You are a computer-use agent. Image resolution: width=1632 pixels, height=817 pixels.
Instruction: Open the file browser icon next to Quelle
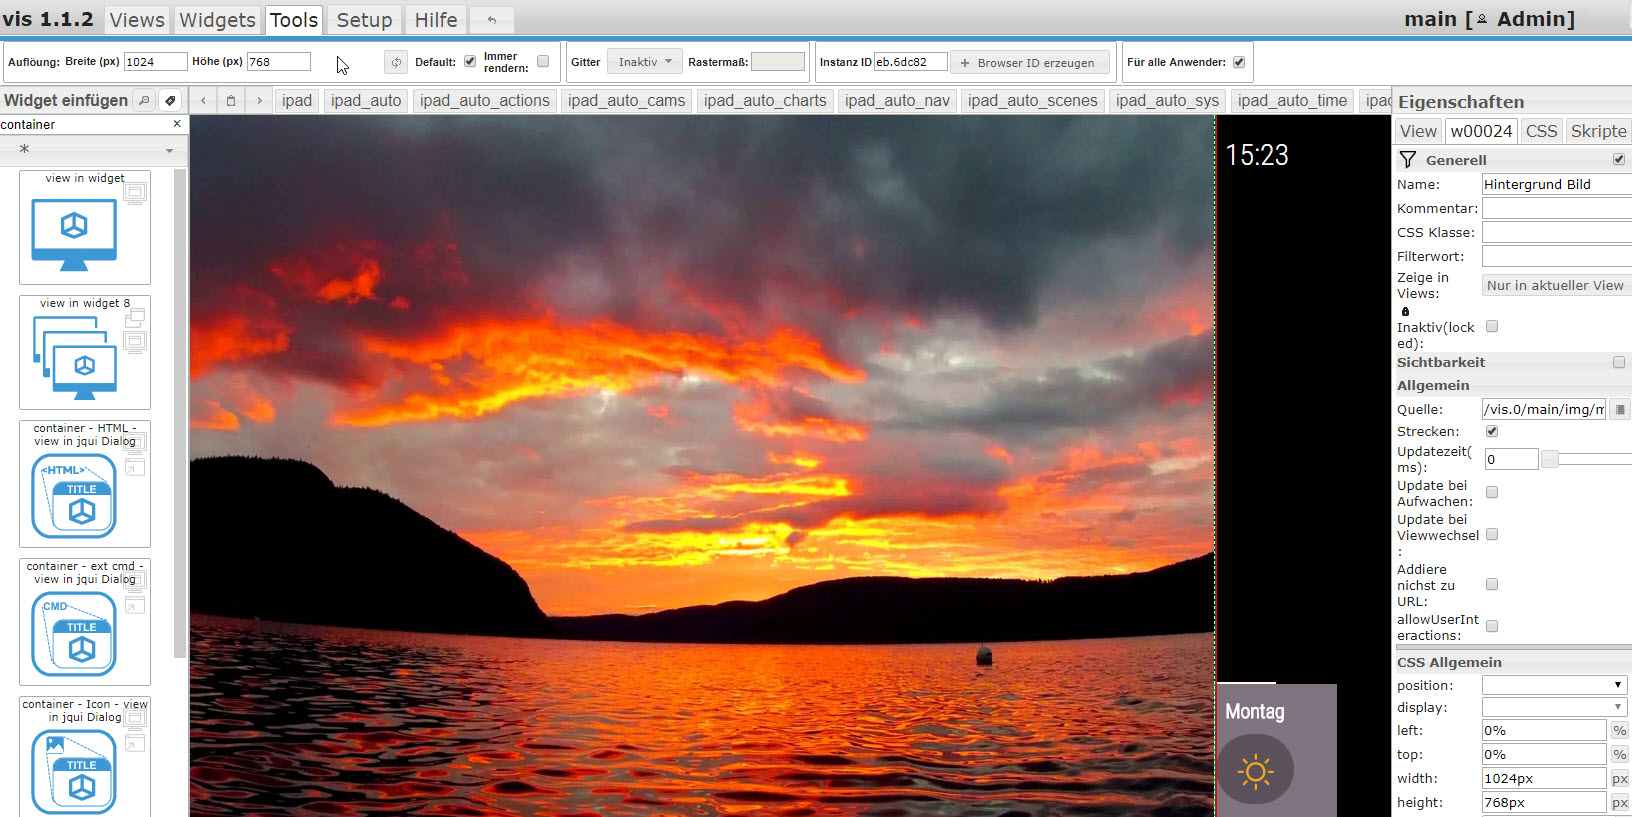point(1620,409)
